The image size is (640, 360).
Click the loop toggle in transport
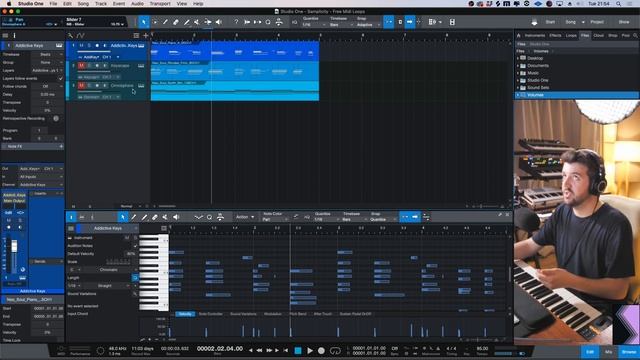click(335, 351)
